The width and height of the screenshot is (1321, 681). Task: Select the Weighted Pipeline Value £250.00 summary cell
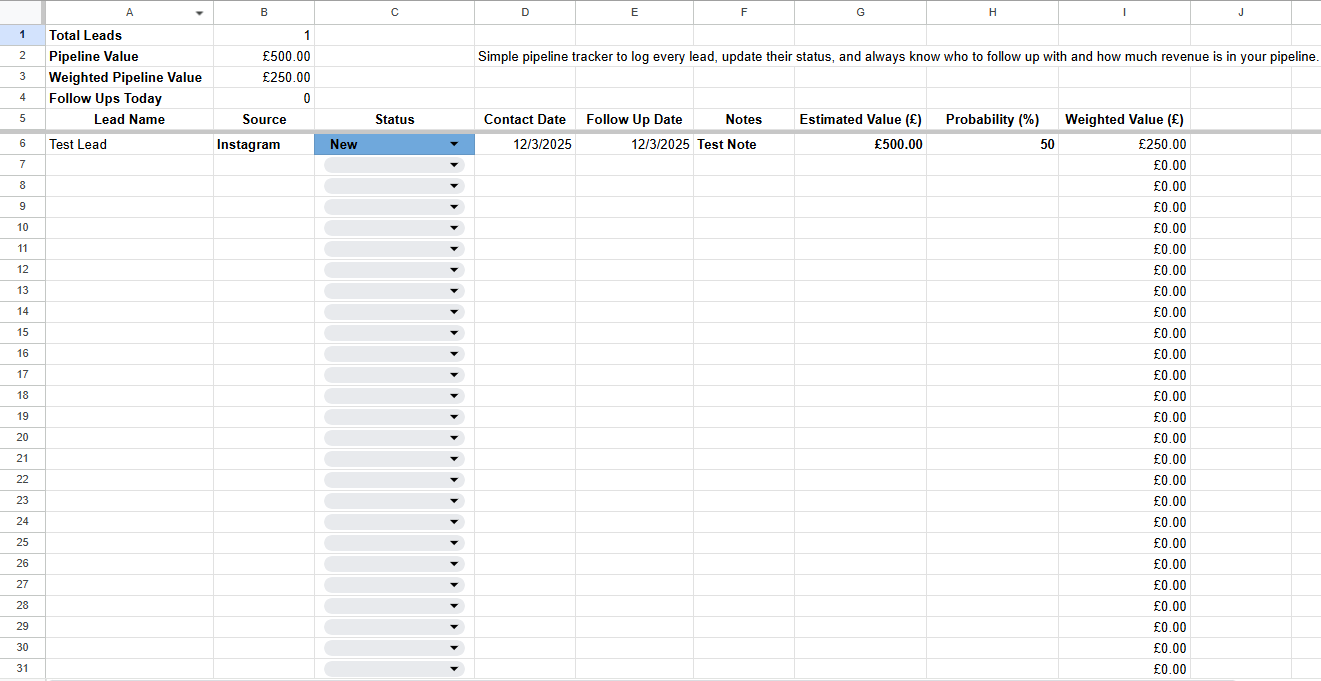click(x=263, y=77)
